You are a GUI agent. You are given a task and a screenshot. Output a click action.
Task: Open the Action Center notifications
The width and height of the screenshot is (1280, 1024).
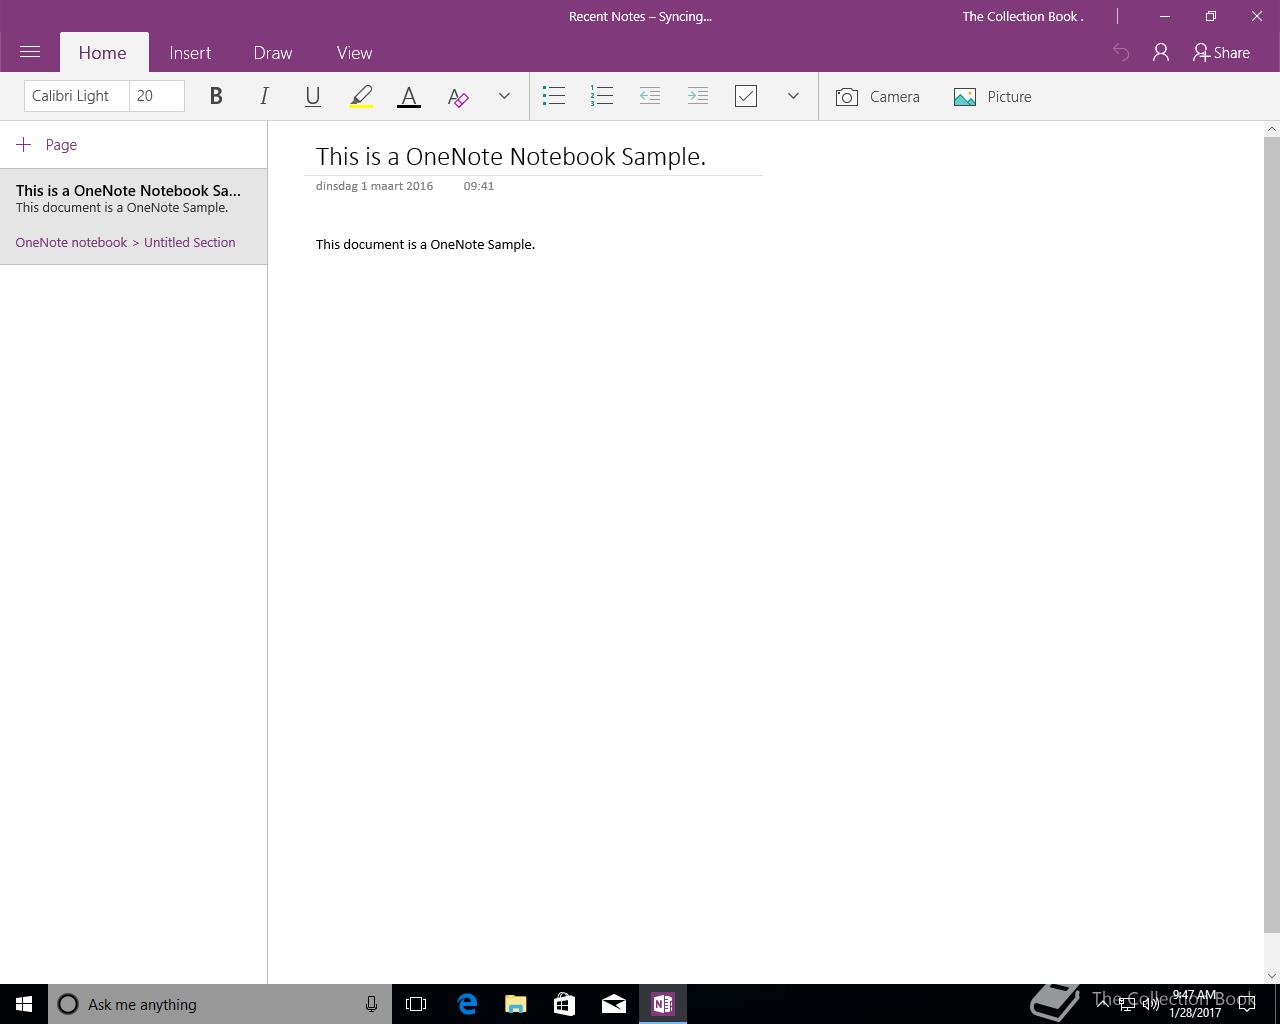pyautogui.click(x=1248, y=1004)
